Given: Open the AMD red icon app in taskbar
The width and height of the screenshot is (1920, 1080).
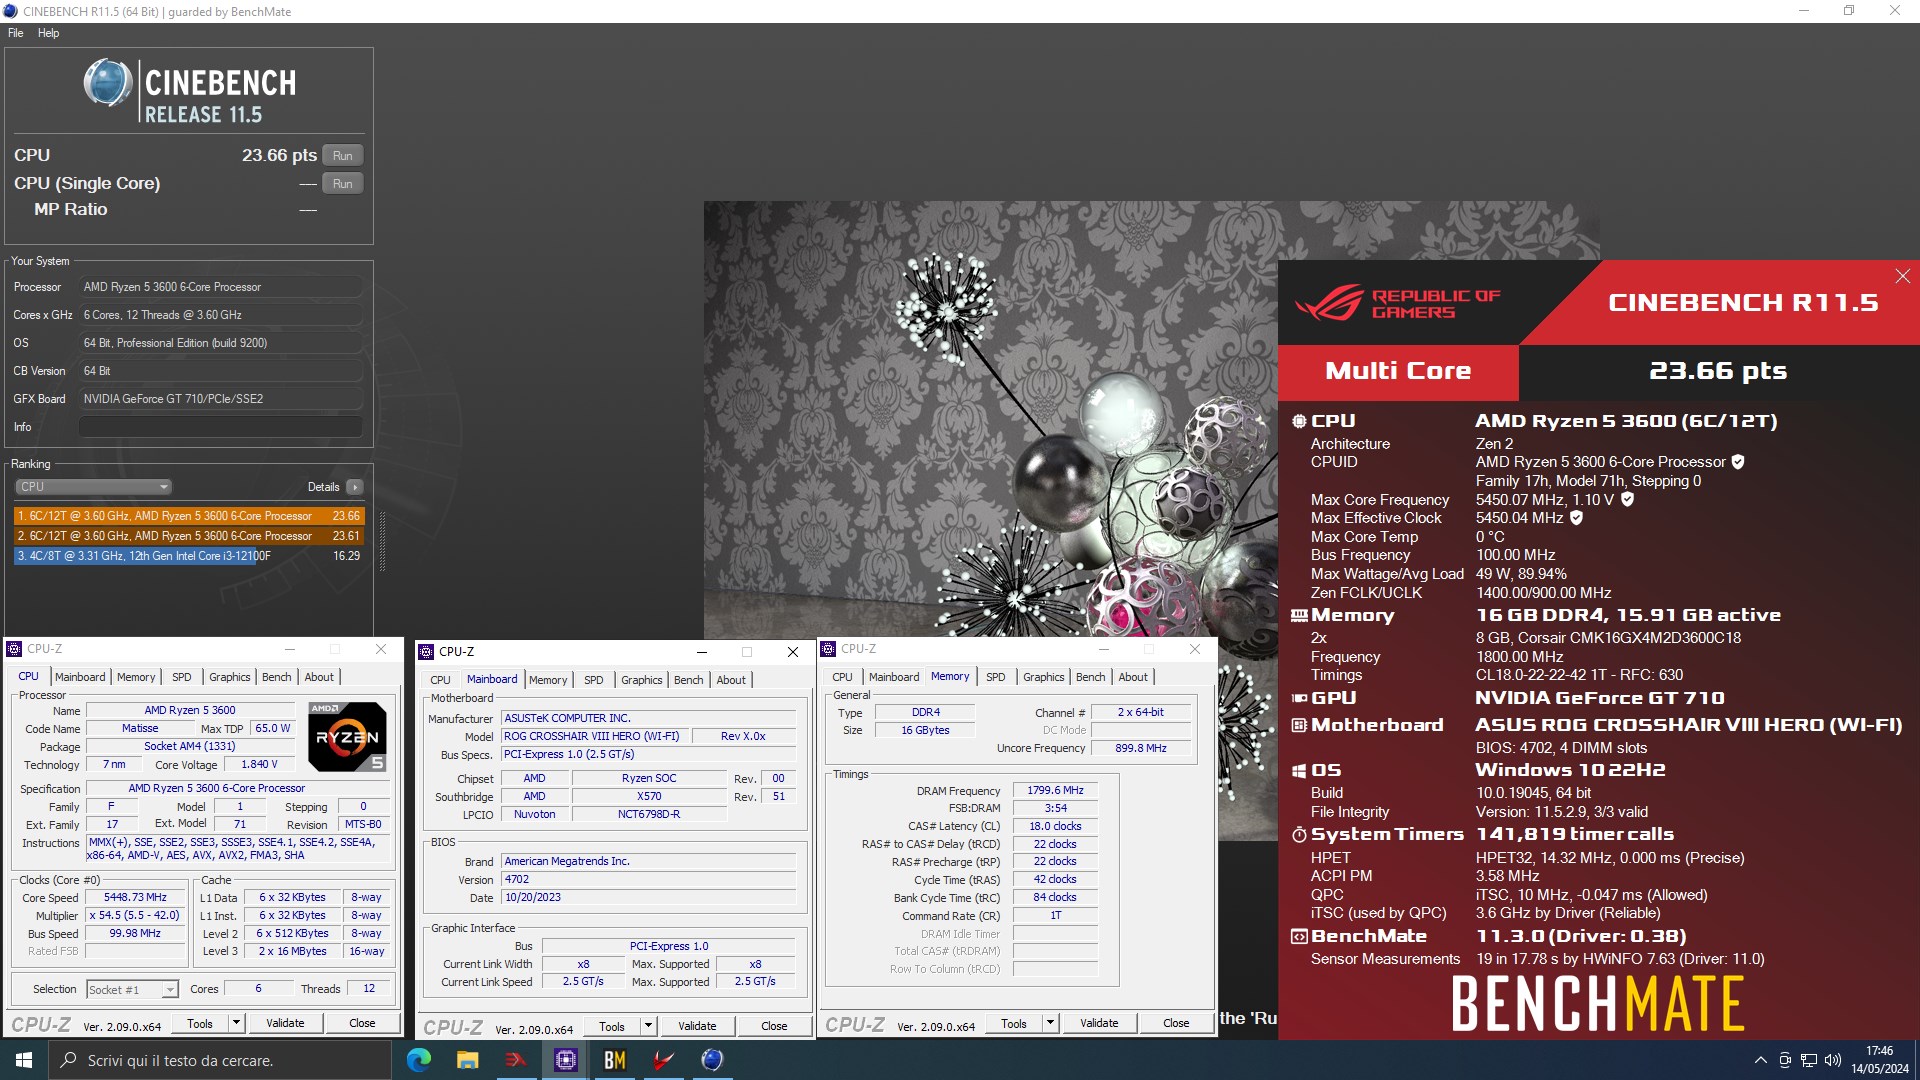Looking at the screenshot, I should pyautogui.click(x=516, y=1060).
